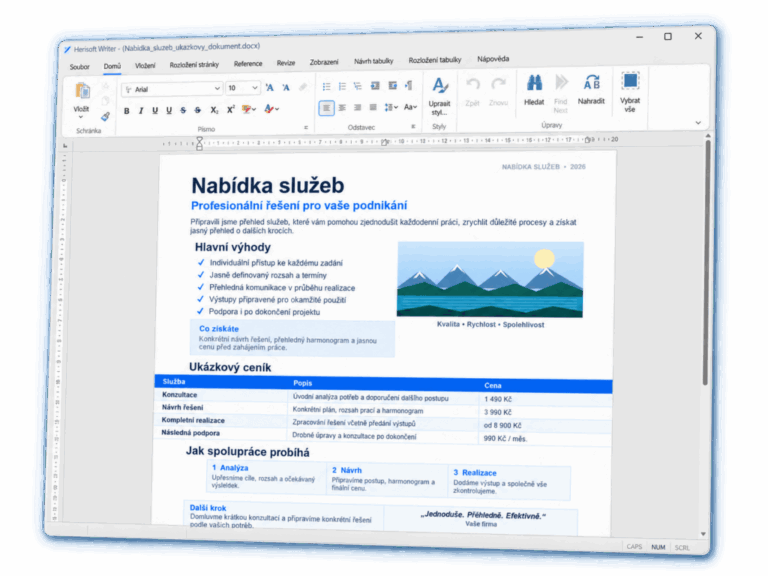The image size is (768, 576).
Task: Click the Hledat binoculars icon
Action: 534,82
